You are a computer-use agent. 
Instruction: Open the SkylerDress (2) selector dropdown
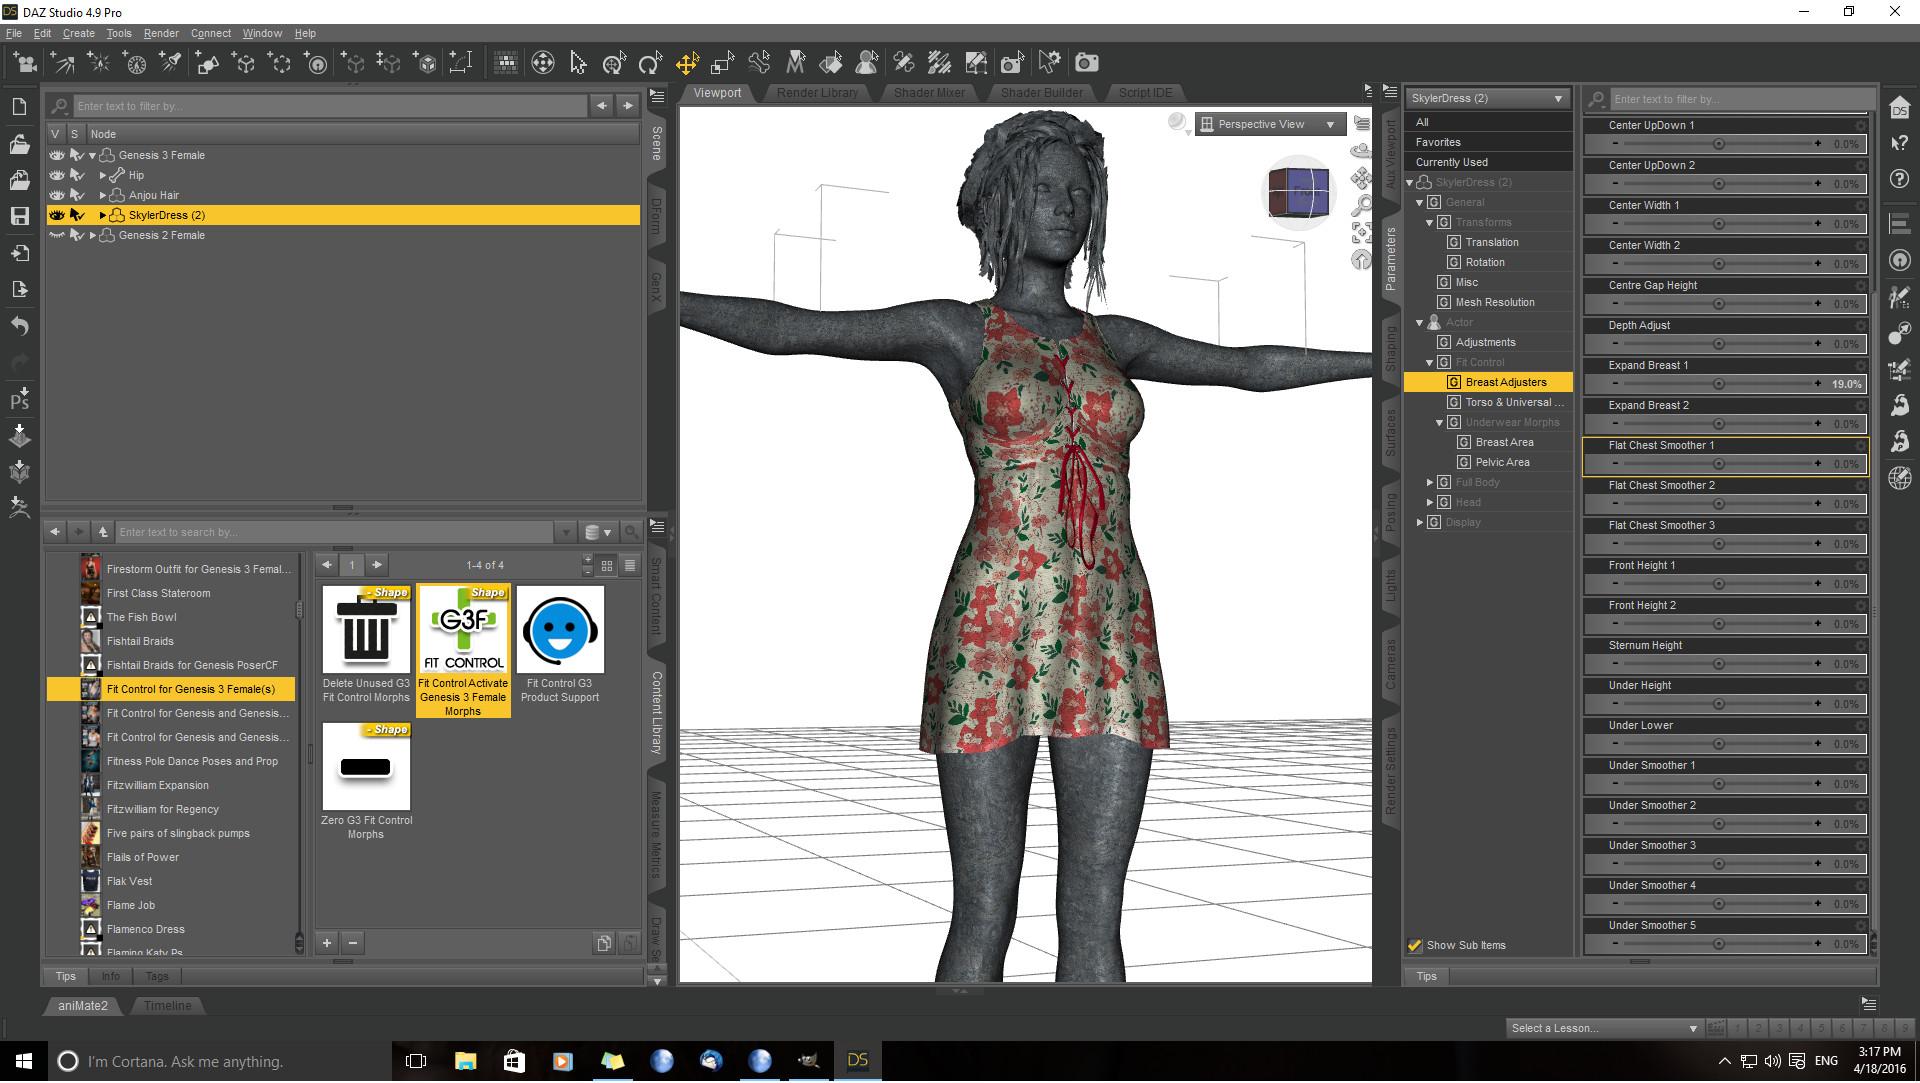tap(1486, 98)
